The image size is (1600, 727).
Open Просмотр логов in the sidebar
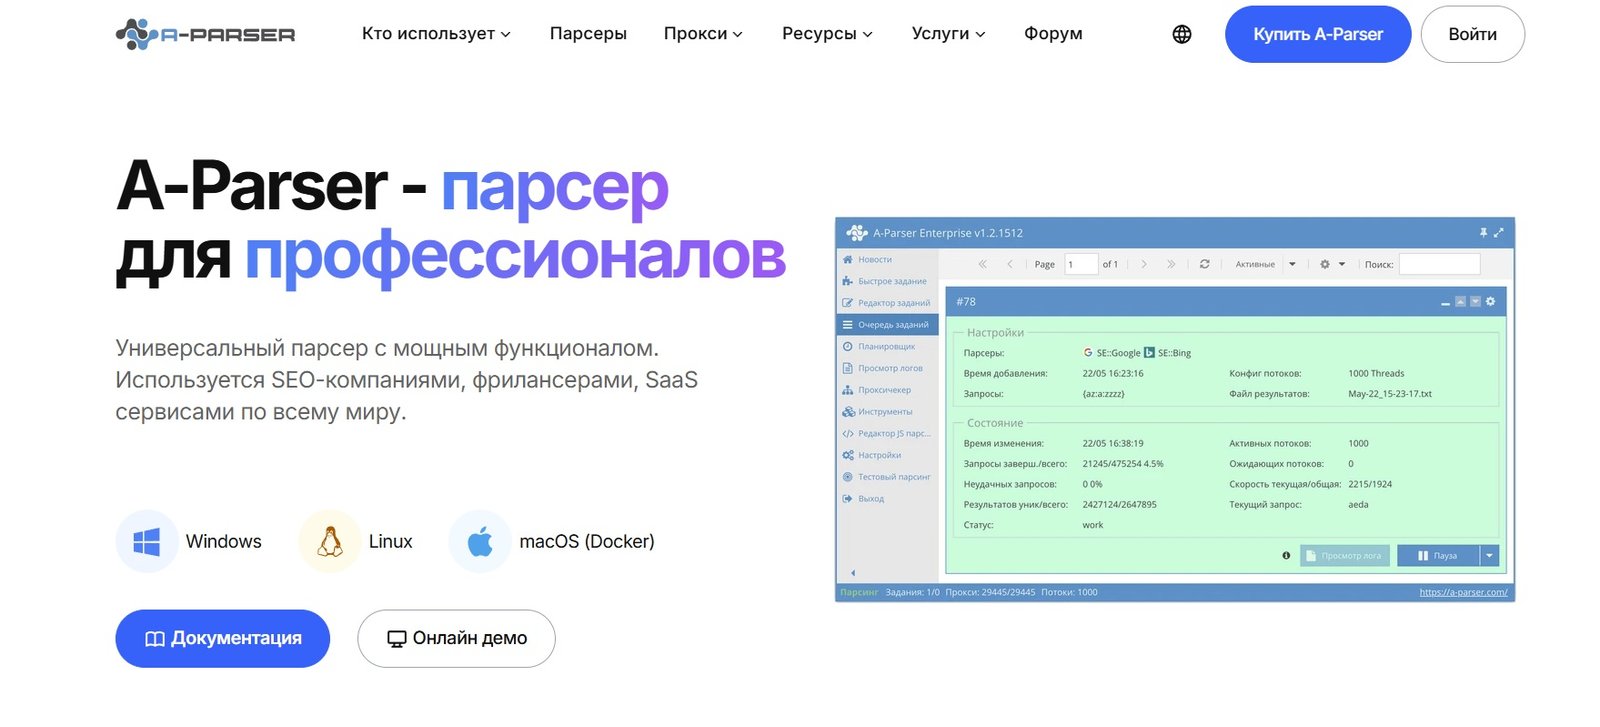[887, 368]
